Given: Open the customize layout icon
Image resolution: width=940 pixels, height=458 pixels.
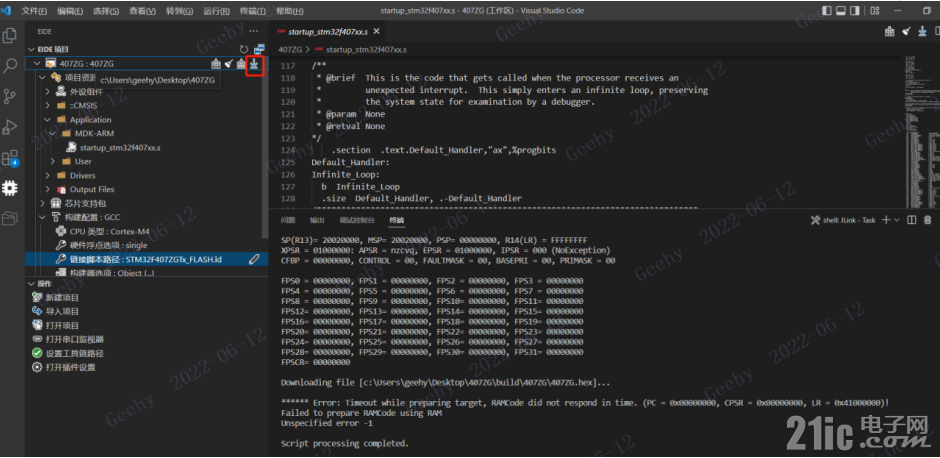Looking at the screenshot, I should 875,11.
